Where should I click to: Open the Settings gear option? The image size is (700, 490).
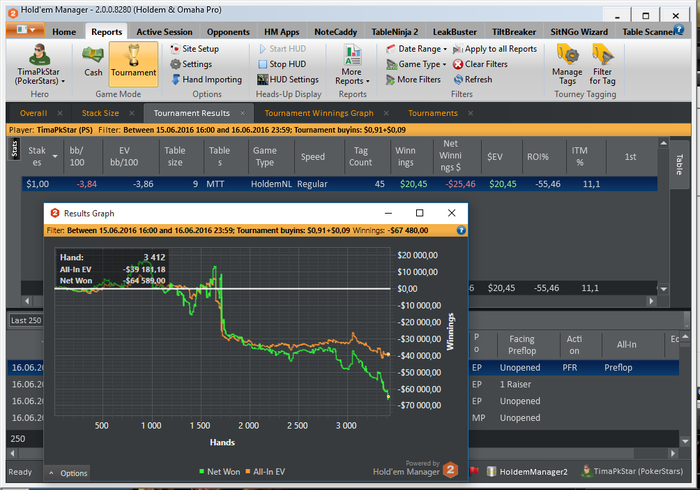click(x=191, y=64)
